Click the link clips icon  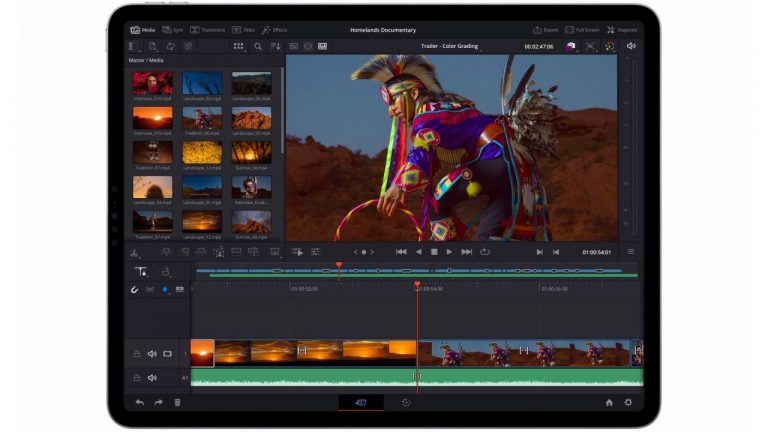188,46
